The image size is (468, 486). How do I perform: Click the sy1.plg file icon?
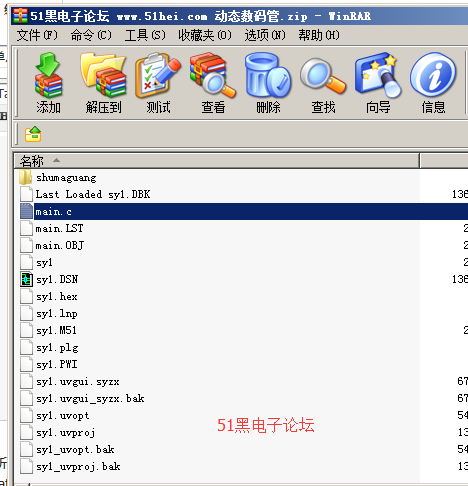tap(26, 347)
